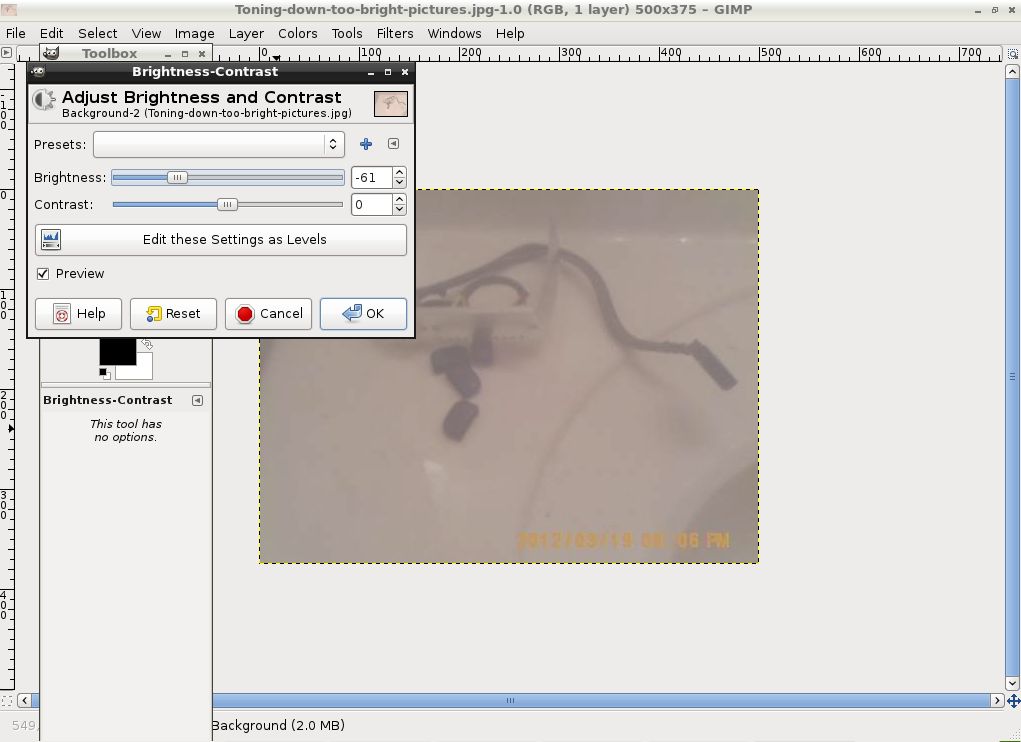The height and width of the screenshot is (742, 1021).
Task: Open the Colors menu
Action: point(298,33)
